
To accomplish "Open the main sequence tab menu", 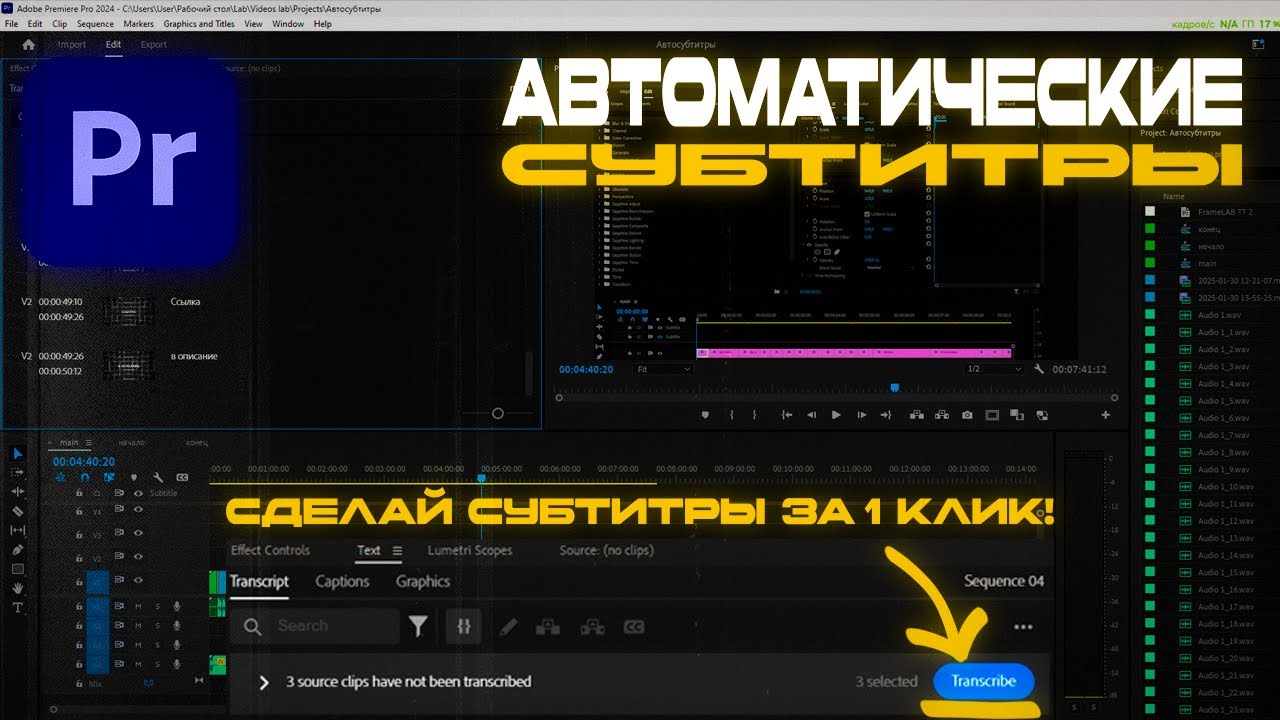I will click(x=88, y=443).
